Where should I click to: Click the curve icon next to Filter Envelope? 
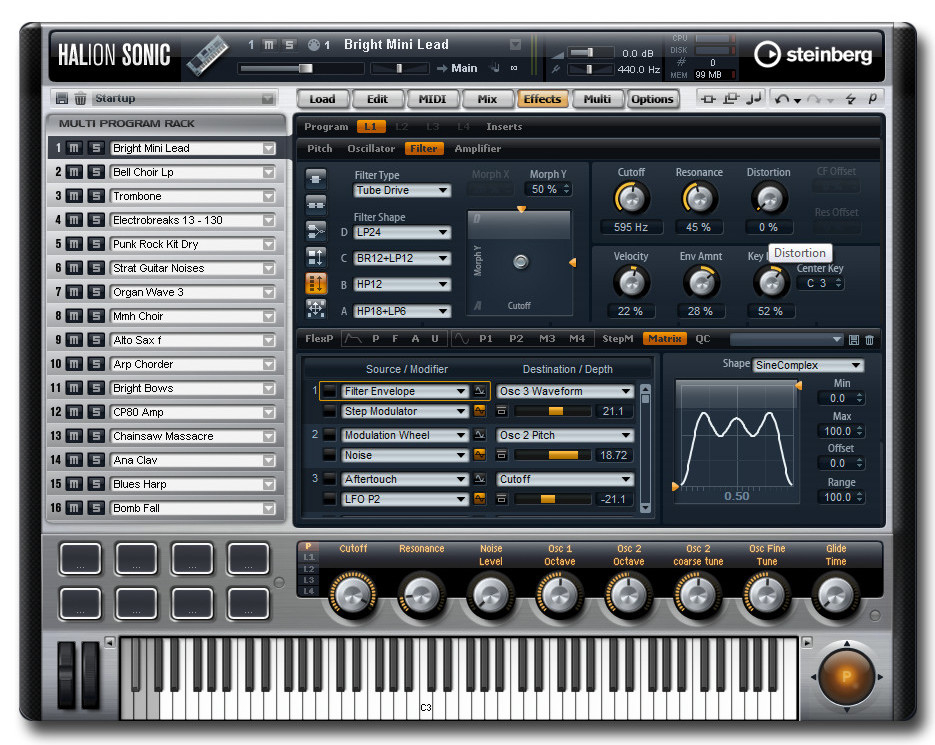[x=479, y=391]
